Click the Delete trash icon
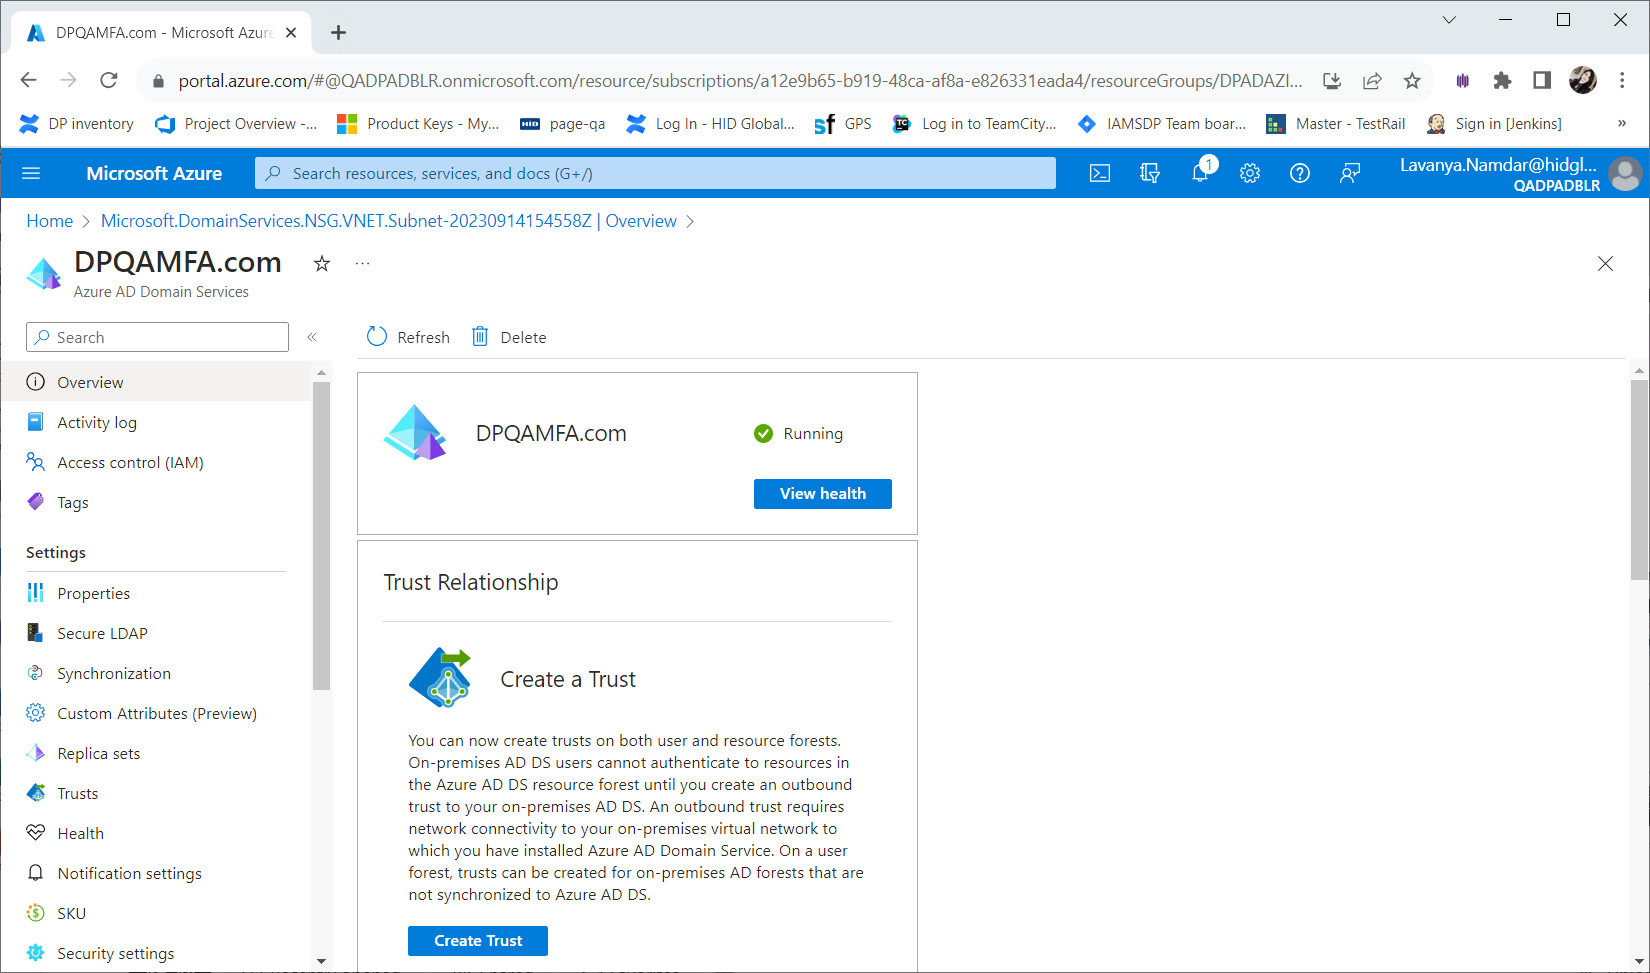This screenshot has height=973, width=1650. point(480,337)
